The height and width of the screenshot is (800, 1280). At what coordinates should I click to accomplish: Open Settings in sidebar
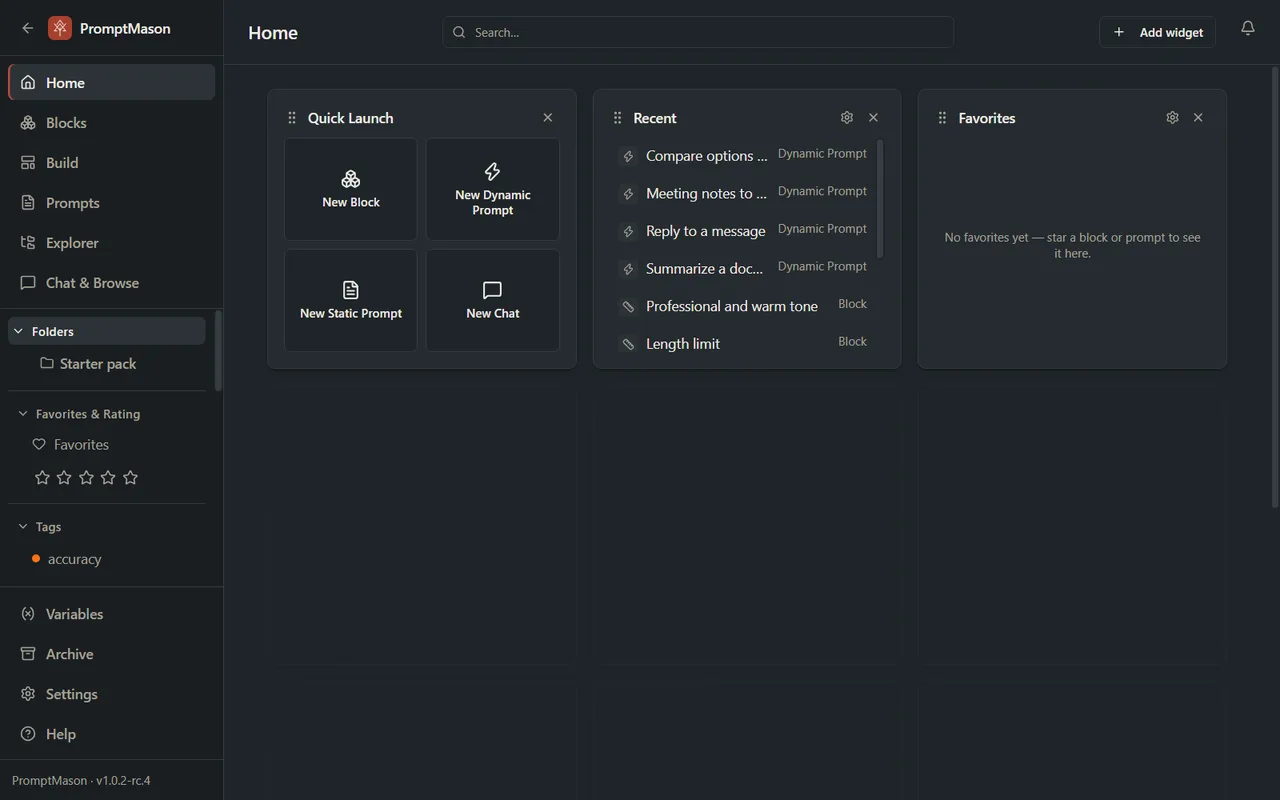point(111,694)
